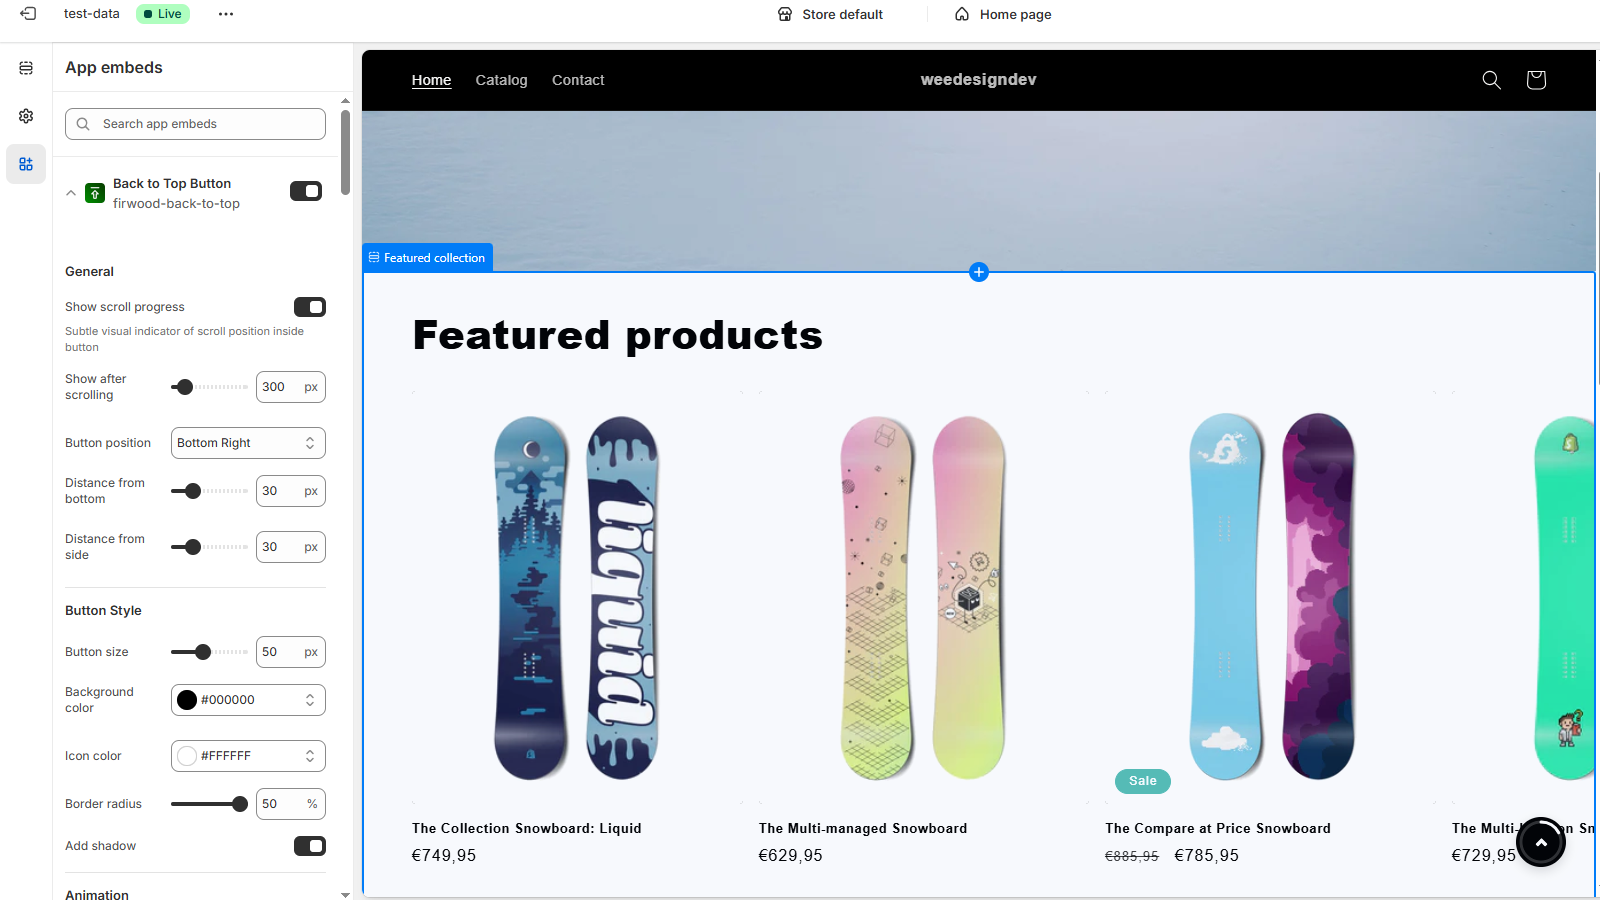Image resolution: width=1600 pixels, height=900 pixels.
Task: Click The Multi-managed Snowboard product link
Action: tap(863, 828)
